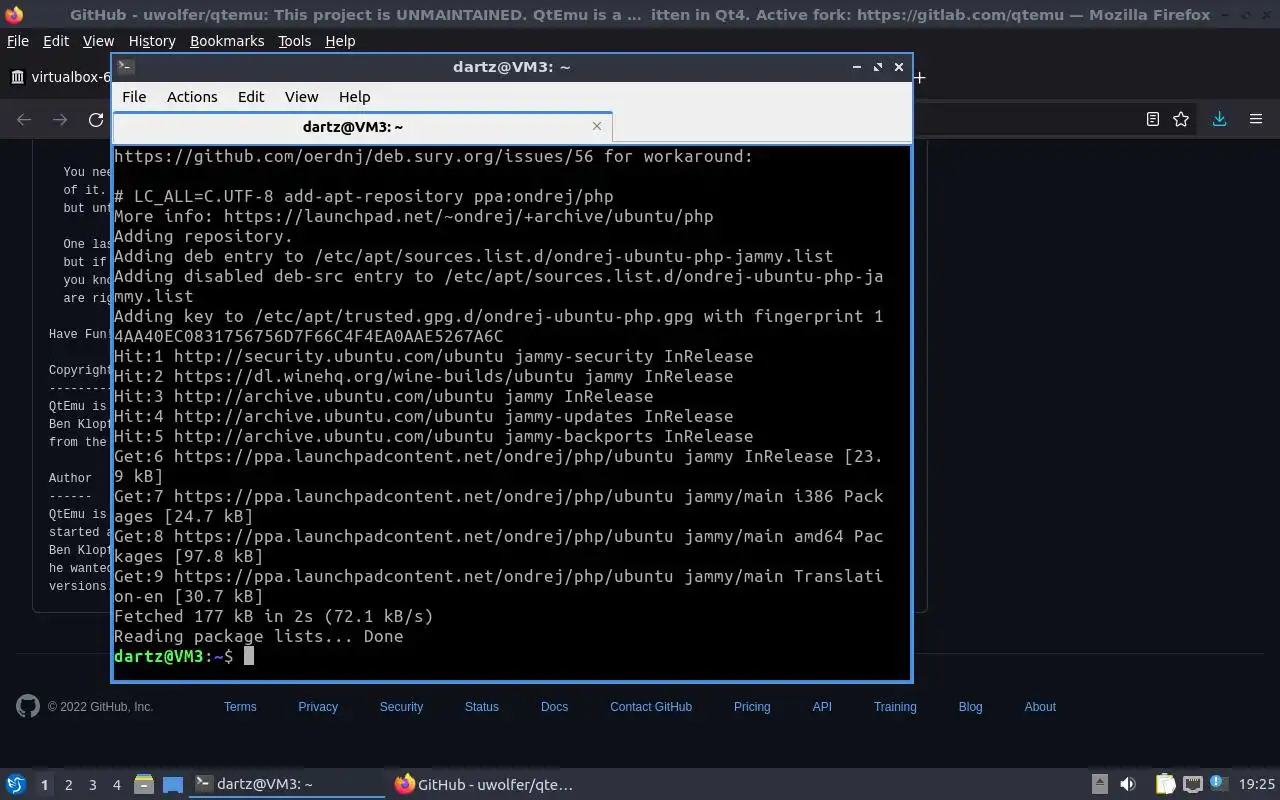Select the dartz@VM3 taskbar entry
Screen dimensions: 1280x800
[x=287, y=785]
